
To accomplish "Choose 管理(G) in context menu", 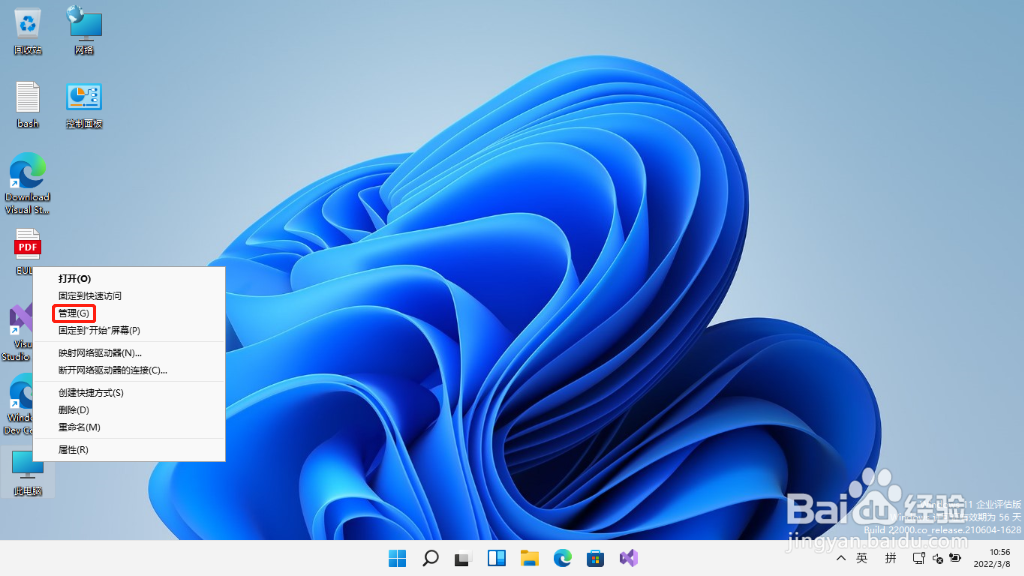I will tap(129, 313).
